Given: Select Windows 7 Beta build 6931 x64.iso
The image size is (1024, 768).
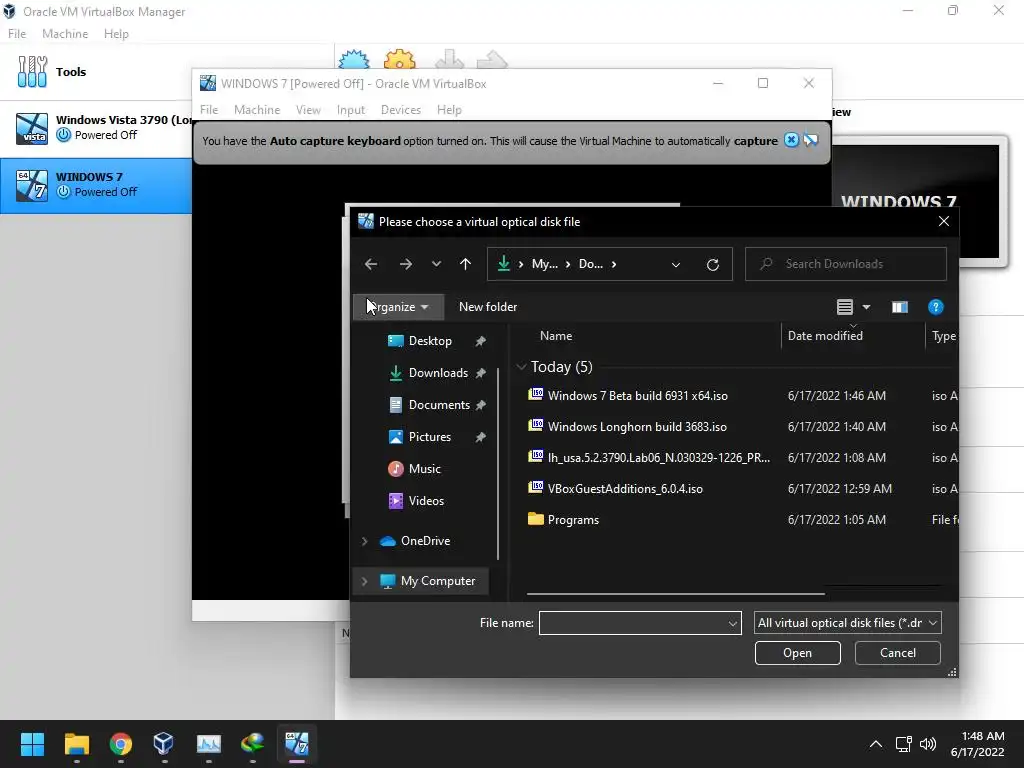Looking at the screenshot, I should coord(637,396).
